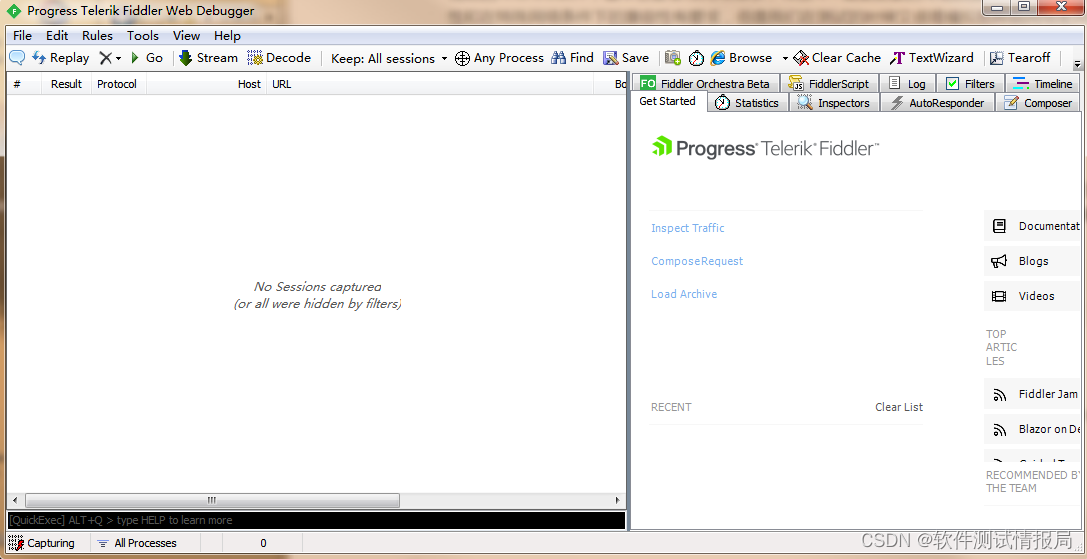Click Fiddler app icon in title bar

(x=13, y=11)
